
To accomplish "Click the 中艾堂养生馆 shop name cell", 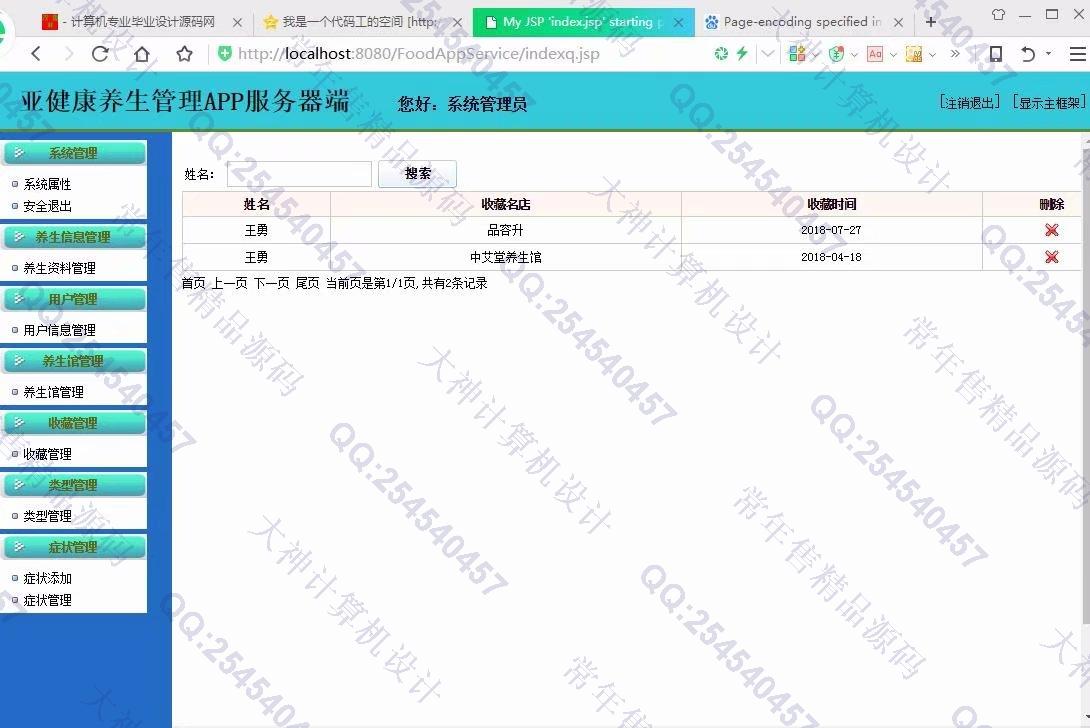I will [505, 257].
